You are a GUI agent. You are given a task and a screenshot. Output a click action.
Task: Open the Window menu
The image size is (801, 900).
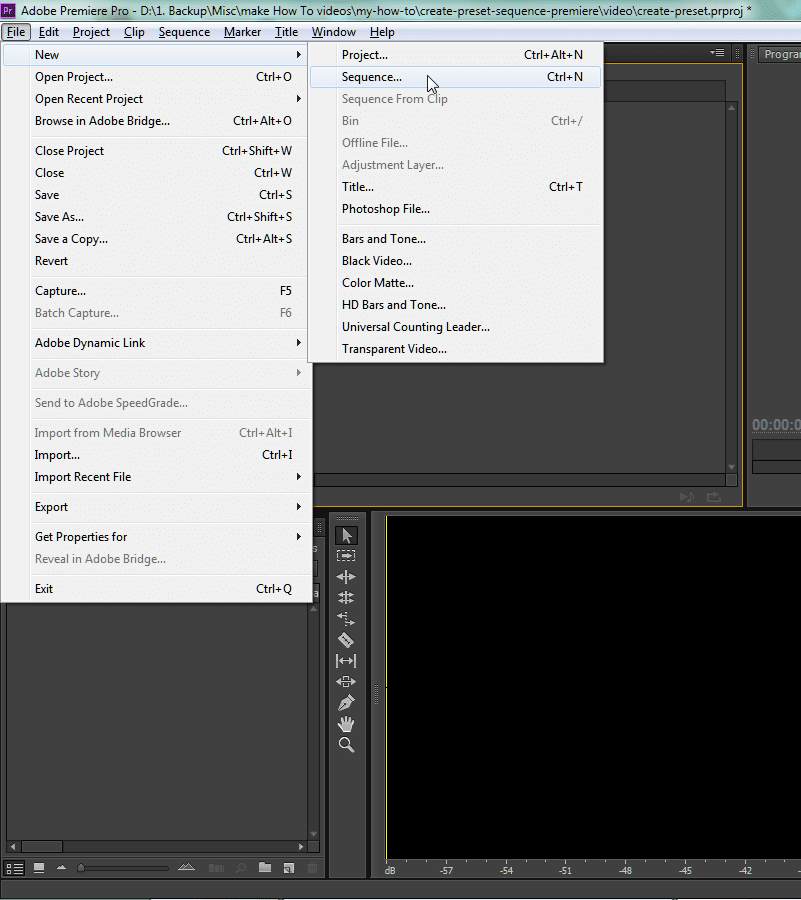(x=334, y=32)
